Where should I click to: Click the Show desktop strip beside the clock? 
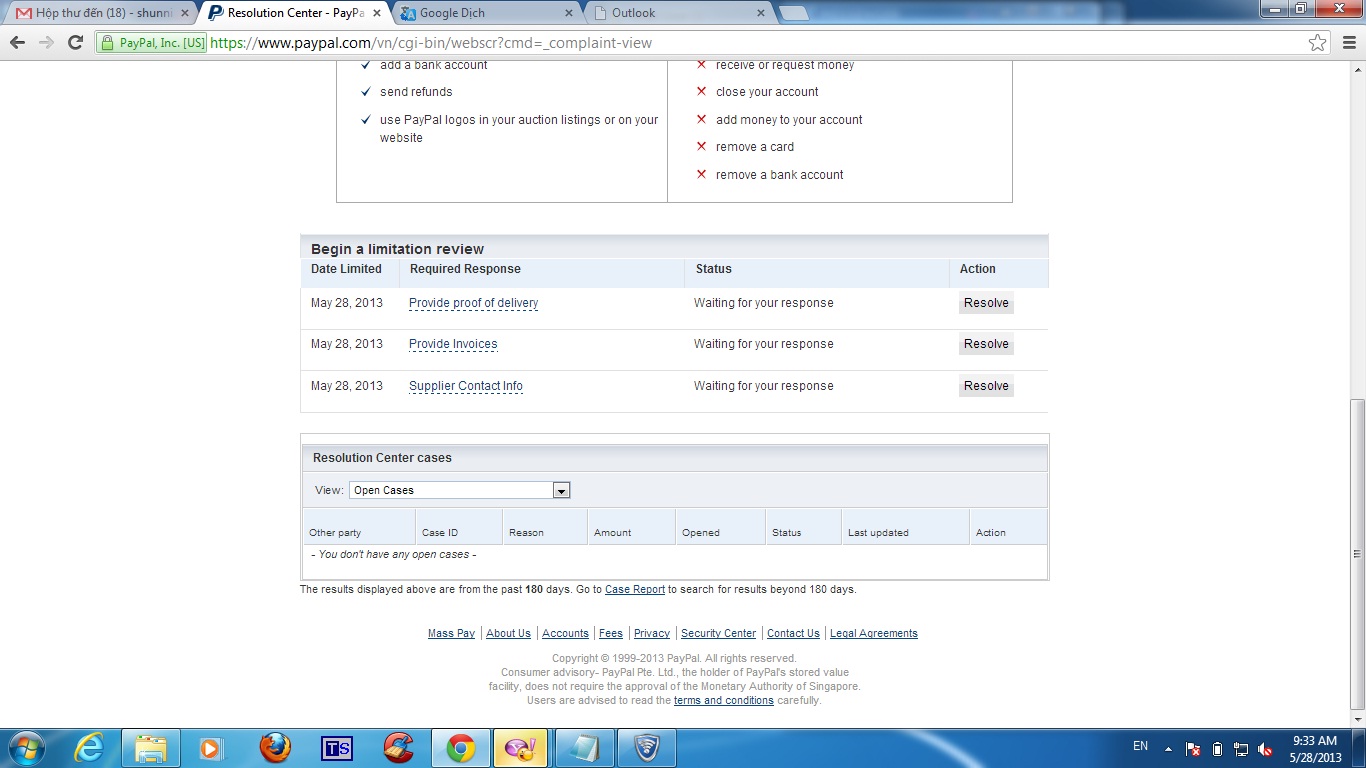click(x=1359, y=748)
